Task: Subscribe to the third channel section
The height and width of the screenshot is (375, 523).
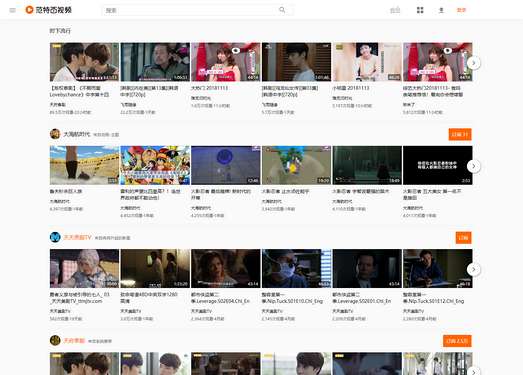Action: point(457,341)
